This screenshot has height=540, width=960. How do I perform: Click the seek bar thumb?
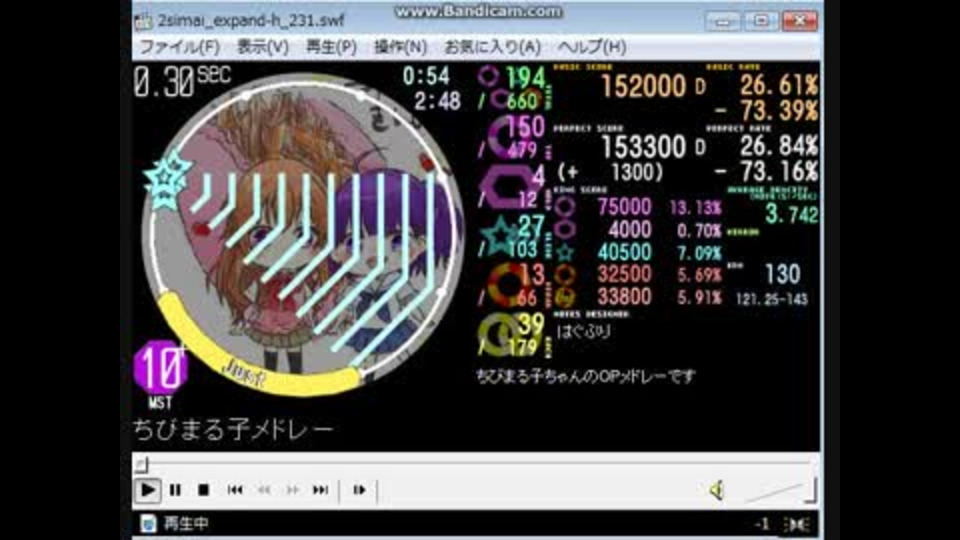point(141,465)
